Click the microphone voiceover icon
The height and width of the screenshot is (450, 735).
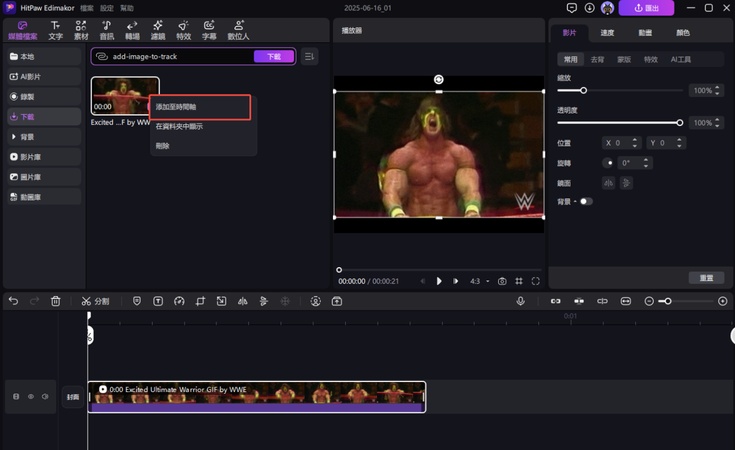click(x=520, y=301)
